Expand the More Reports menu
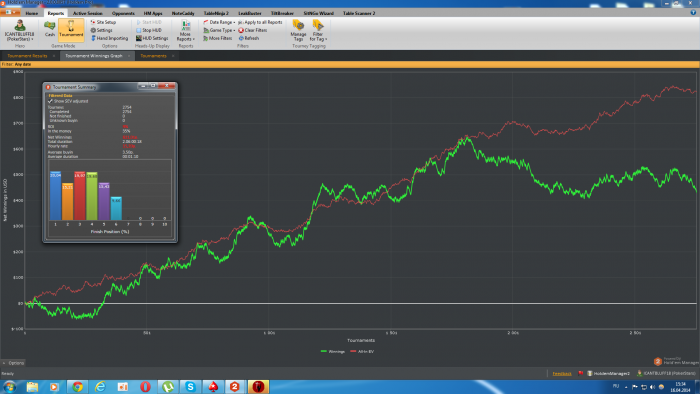 click(186, 30)
